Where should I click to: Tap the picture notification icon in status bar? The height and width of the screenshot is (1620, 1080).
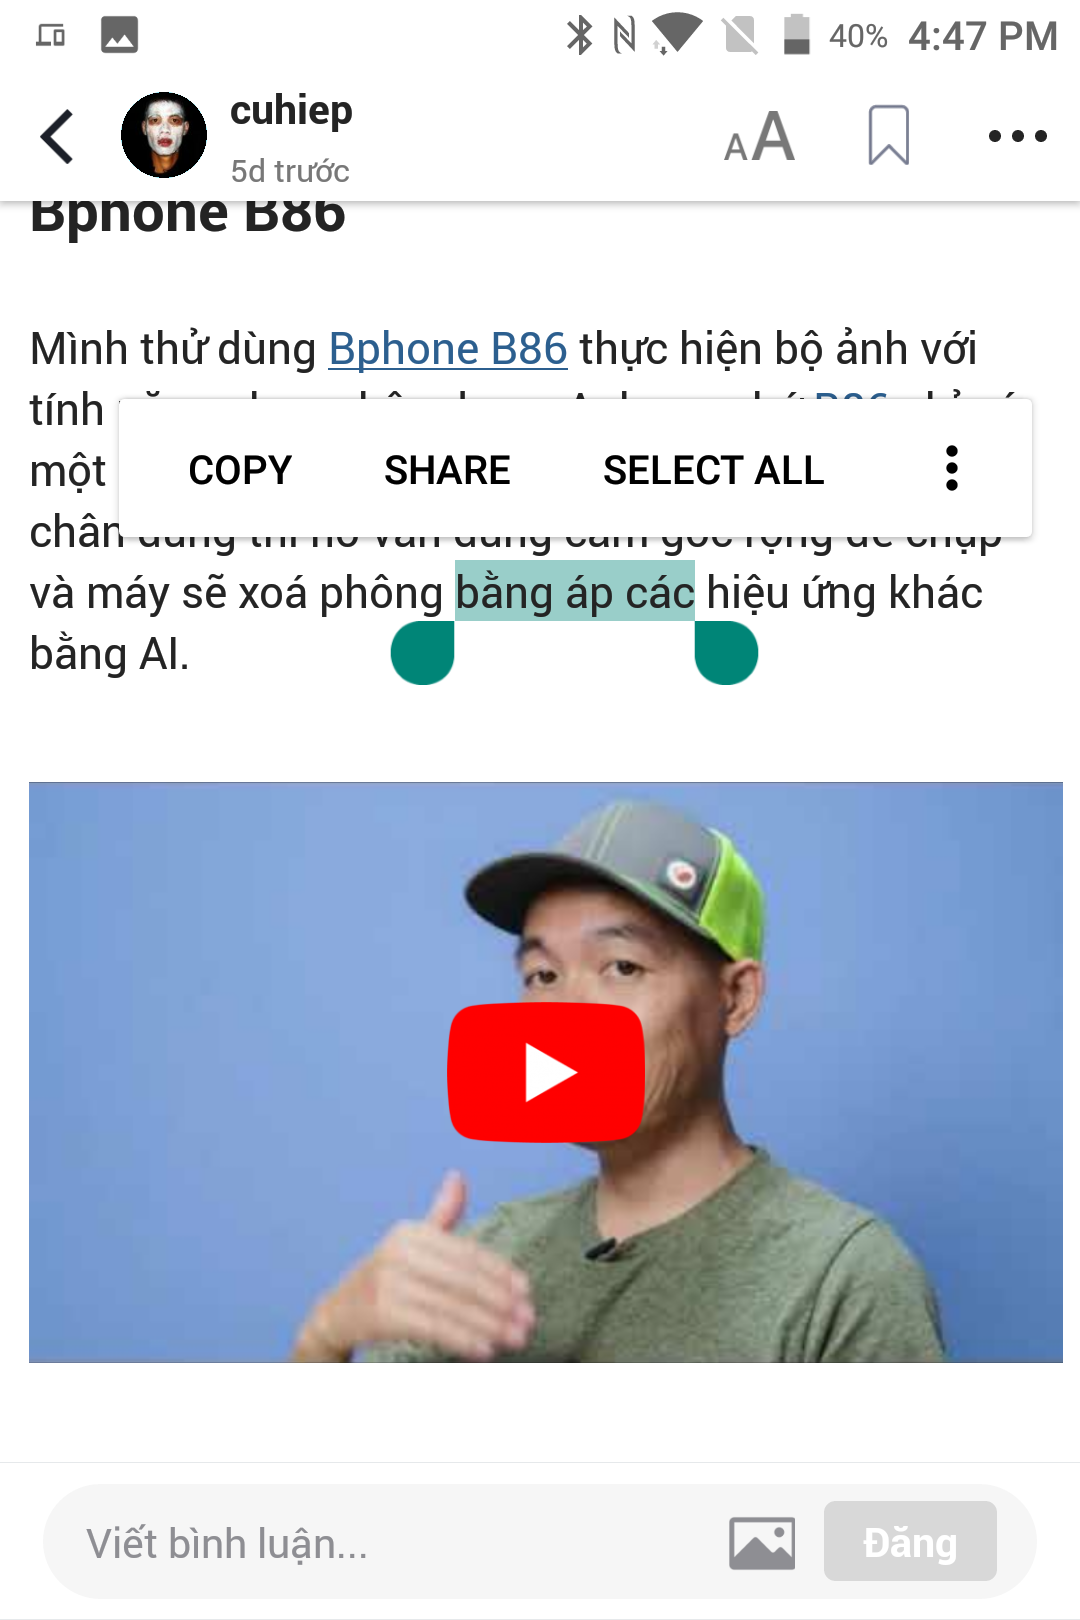[x=119, y=35]
